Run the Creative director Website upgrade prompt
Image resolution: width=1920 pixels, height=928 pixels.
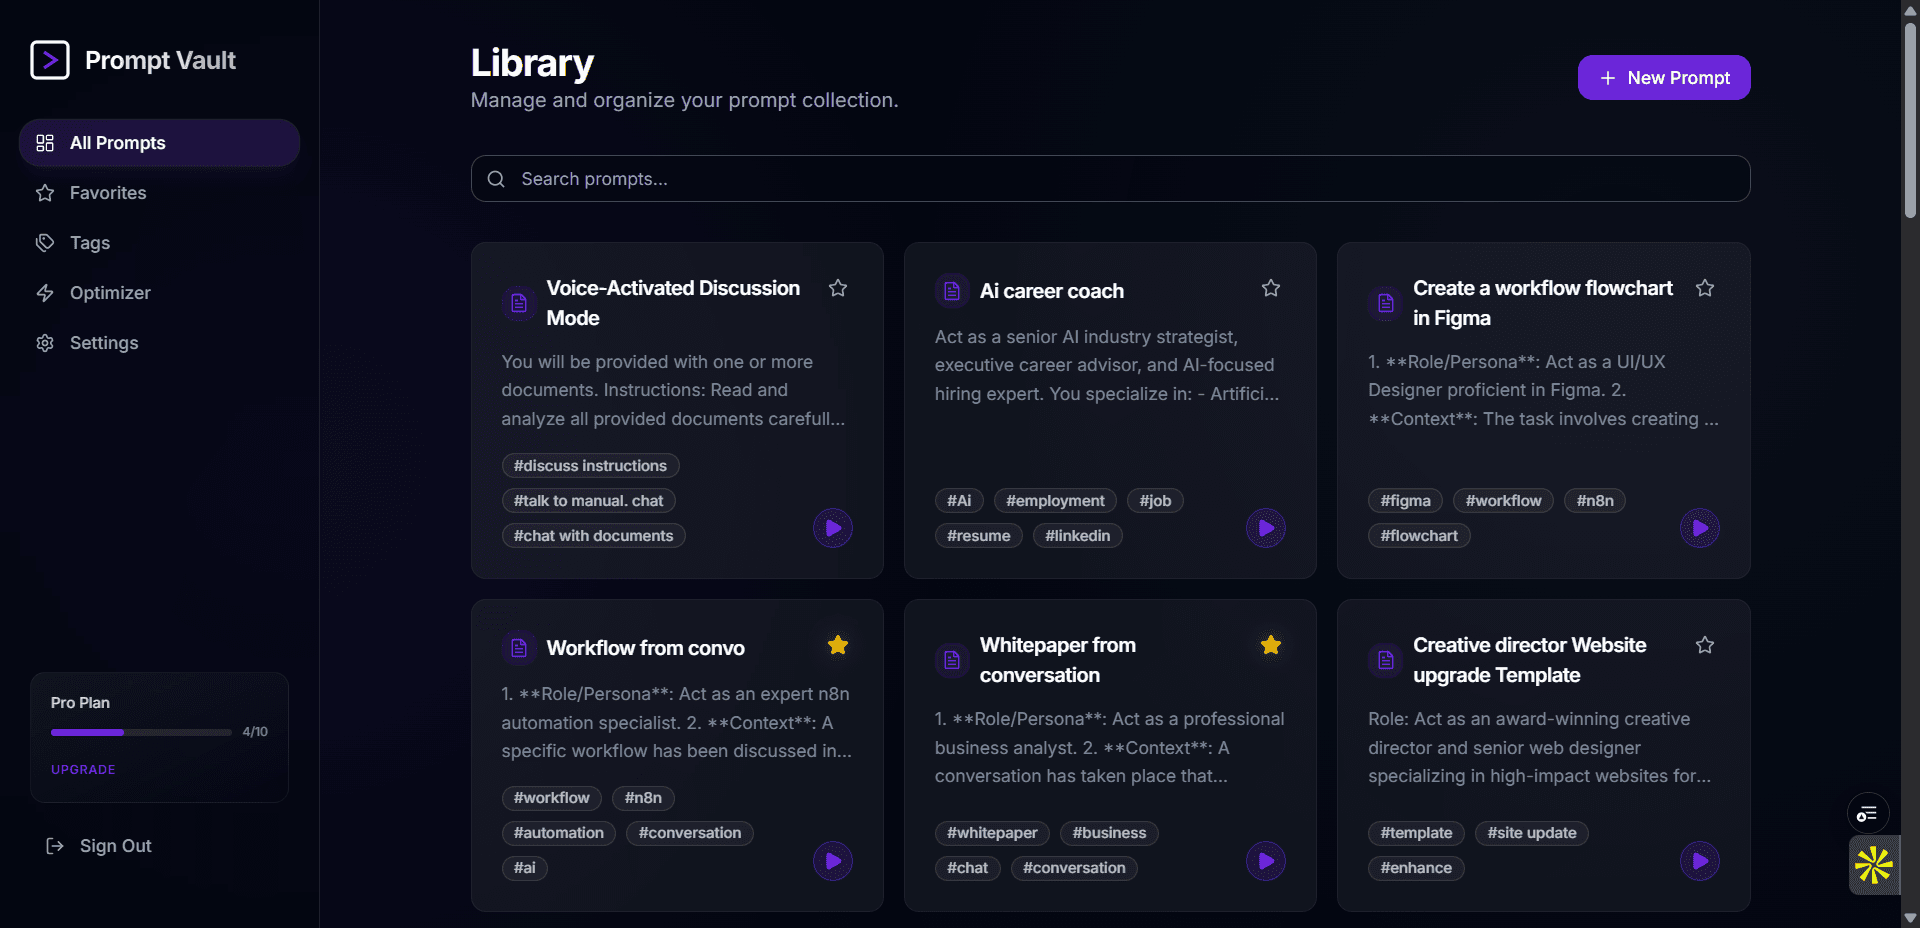[x=1699, y=861]
